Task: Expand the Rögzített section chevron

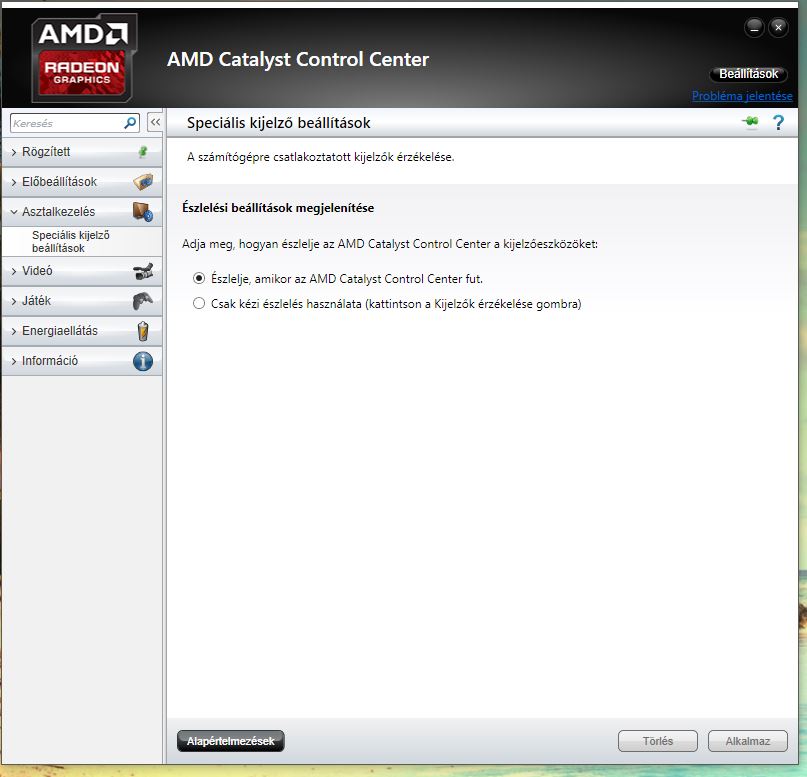Action: [x=14, y=152]
